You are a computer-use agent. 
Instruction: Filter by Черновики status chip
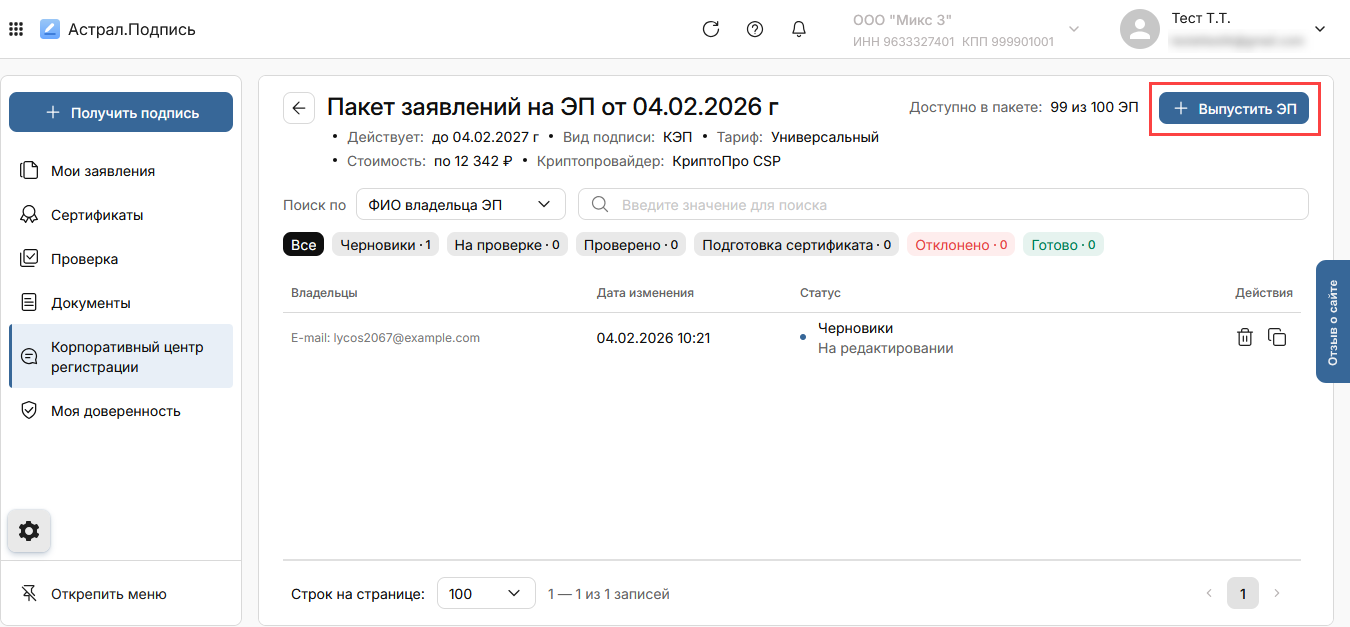[385, 245]
